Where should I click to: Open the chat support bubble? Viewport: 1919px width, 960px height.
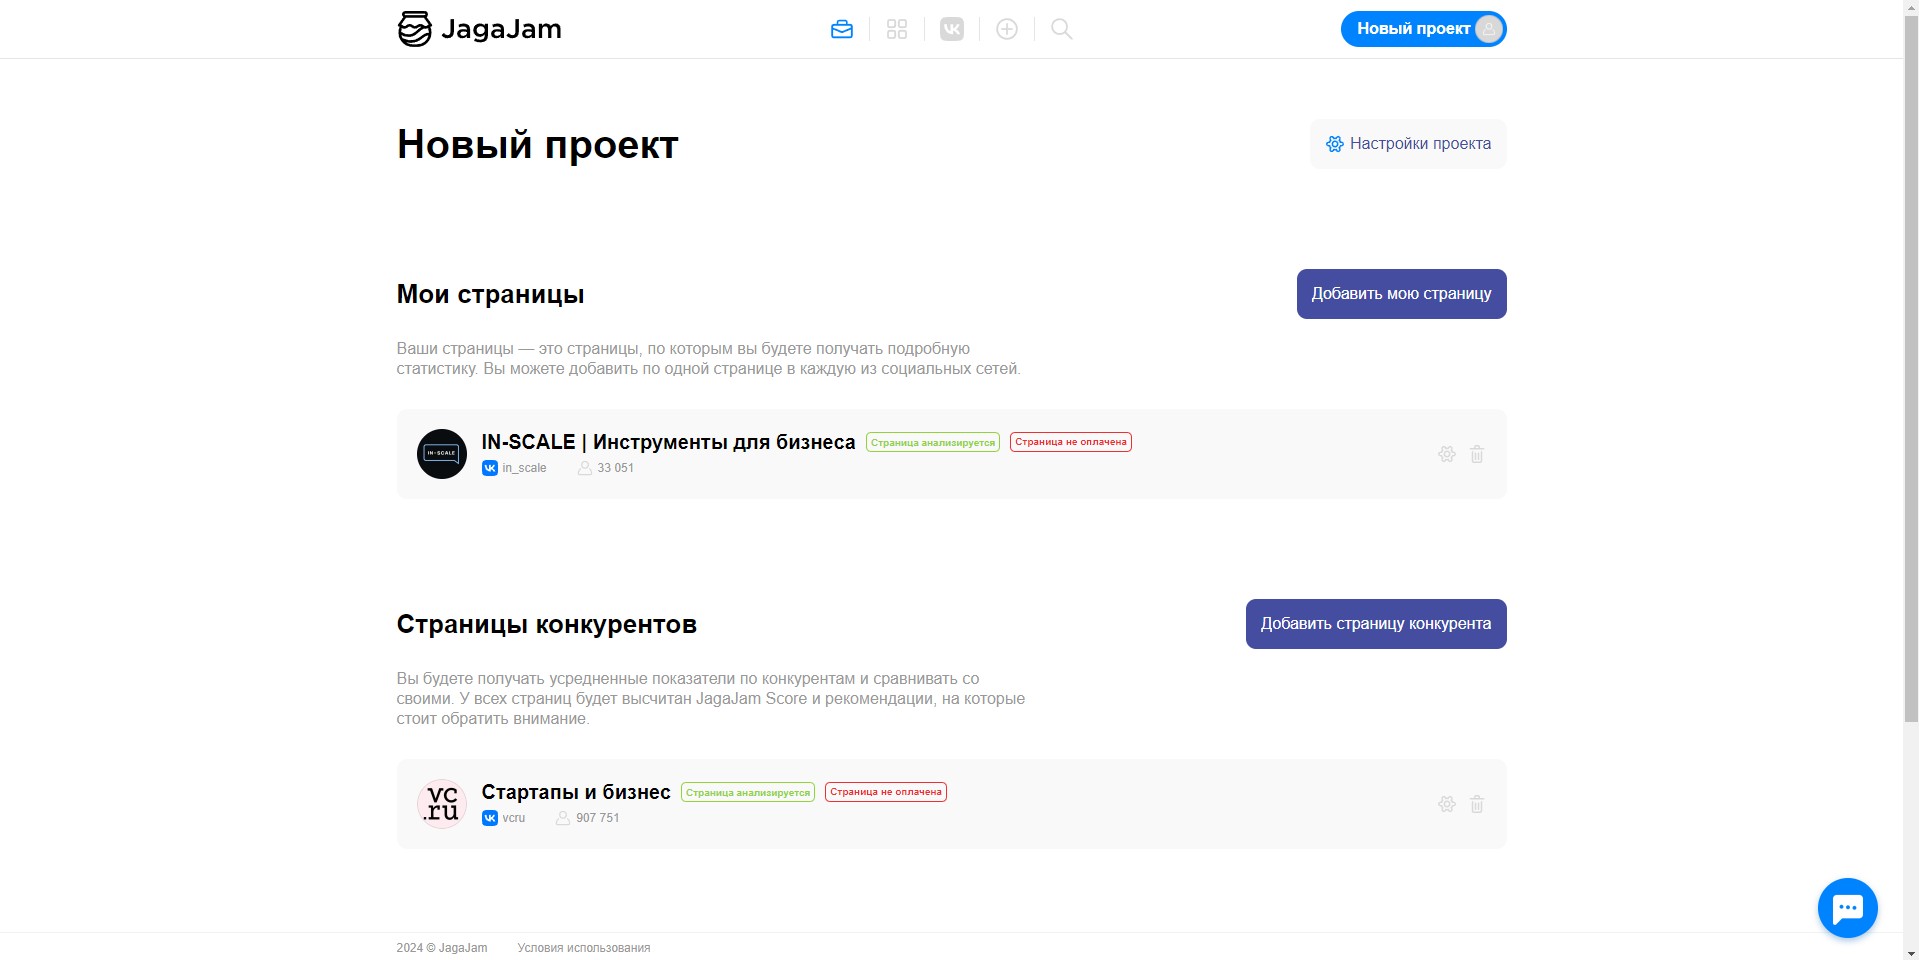(x=1848, y=908)
